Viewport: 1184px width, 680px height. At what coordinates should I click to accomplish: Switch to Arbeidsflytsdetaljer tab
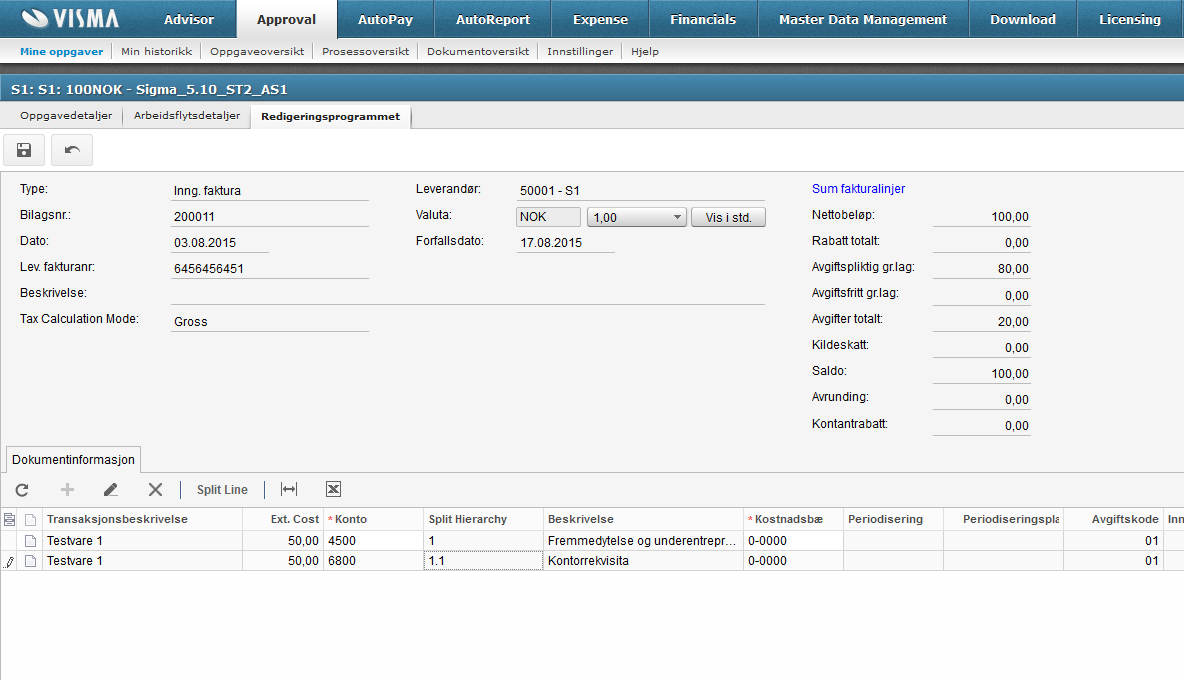187,115
